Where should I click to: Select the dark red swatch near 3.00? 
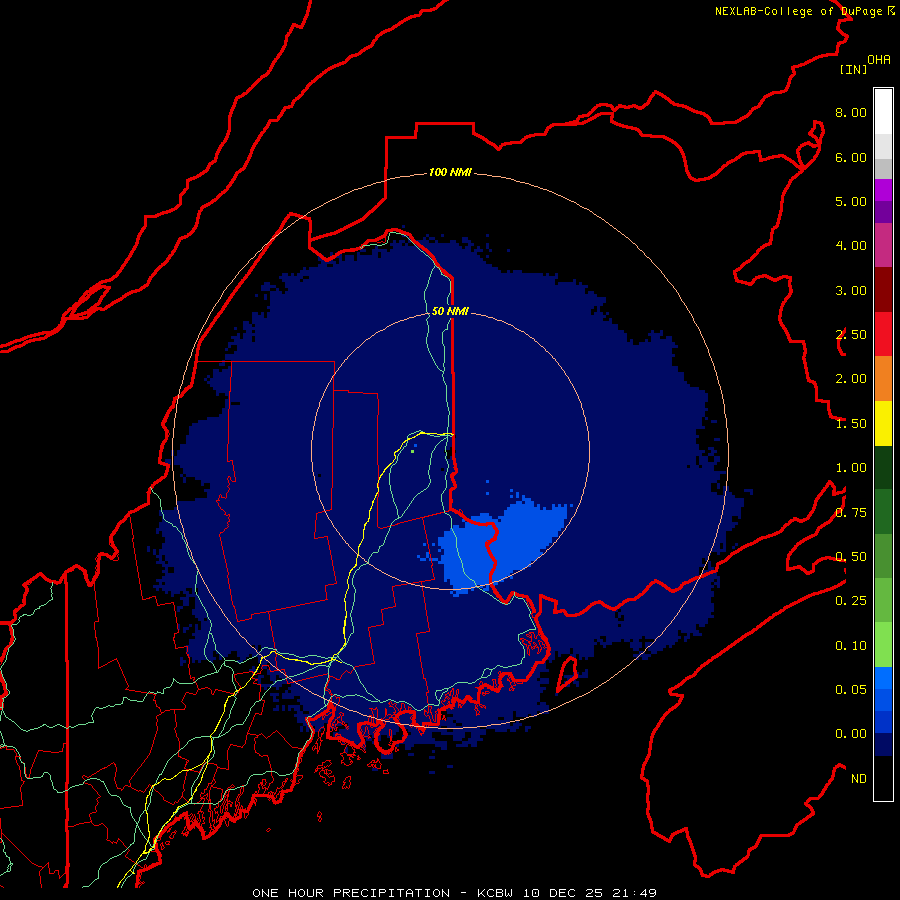click(883, 290)
